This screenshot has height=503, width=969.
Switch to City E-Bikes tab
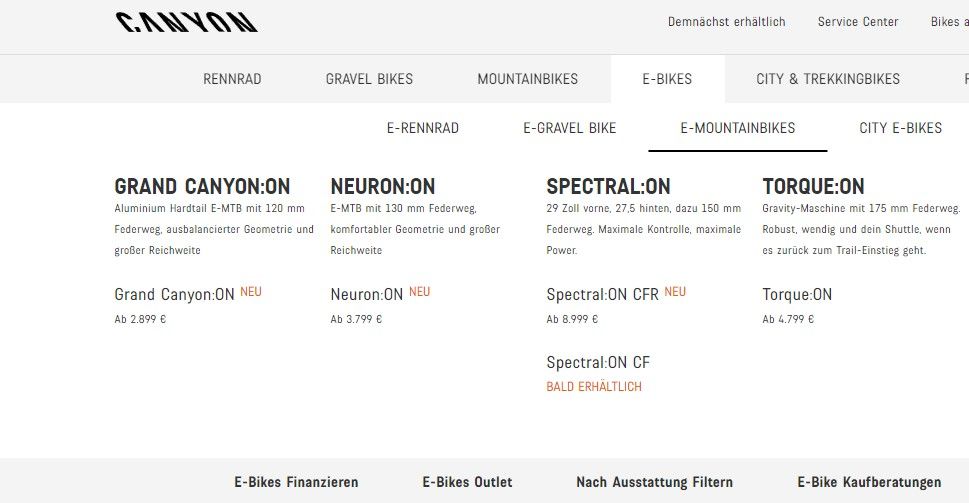click(x=900, y=128)
